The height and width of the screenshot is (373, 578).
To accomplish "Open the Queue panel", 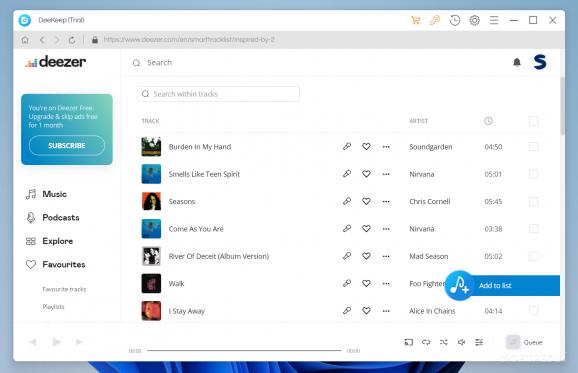I will [x=524, y=342].
